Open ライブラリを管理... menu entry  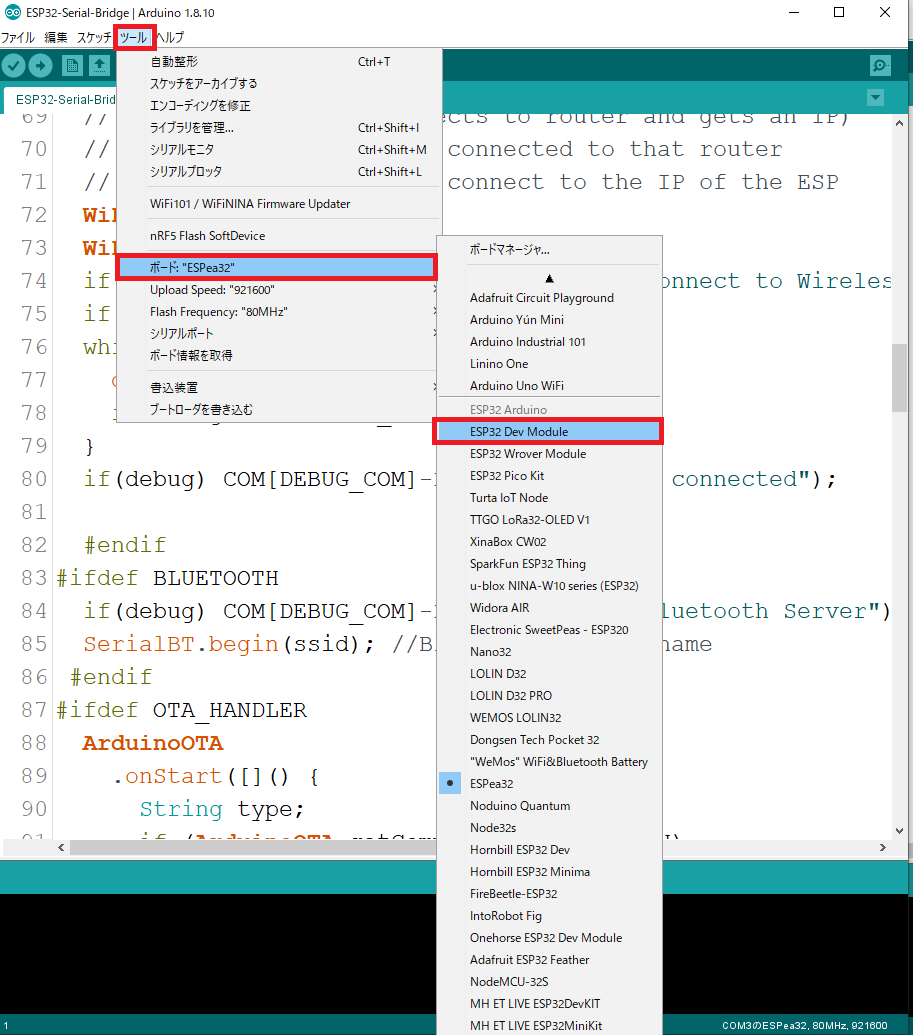279,127
